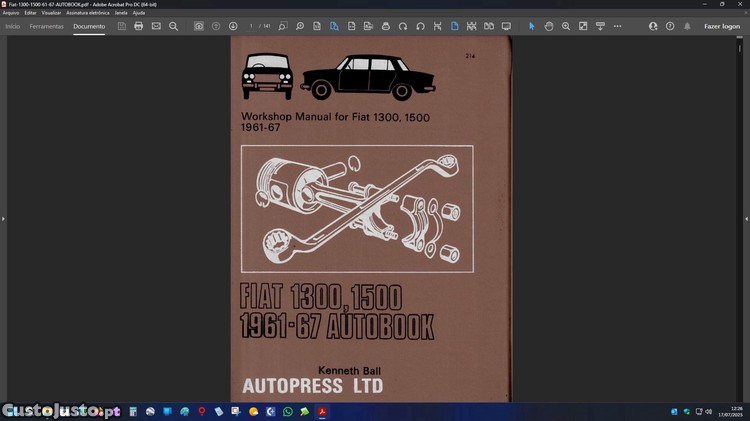
Task: Show more tools via three dots
Action: (617, 26)
